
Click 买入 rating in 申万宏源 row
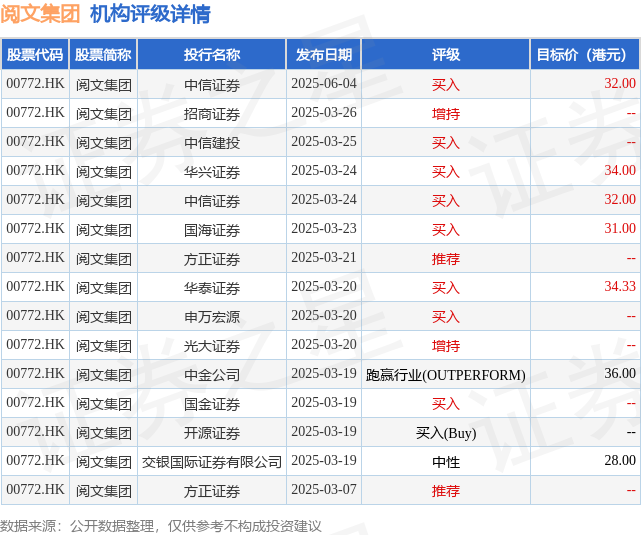446,317
